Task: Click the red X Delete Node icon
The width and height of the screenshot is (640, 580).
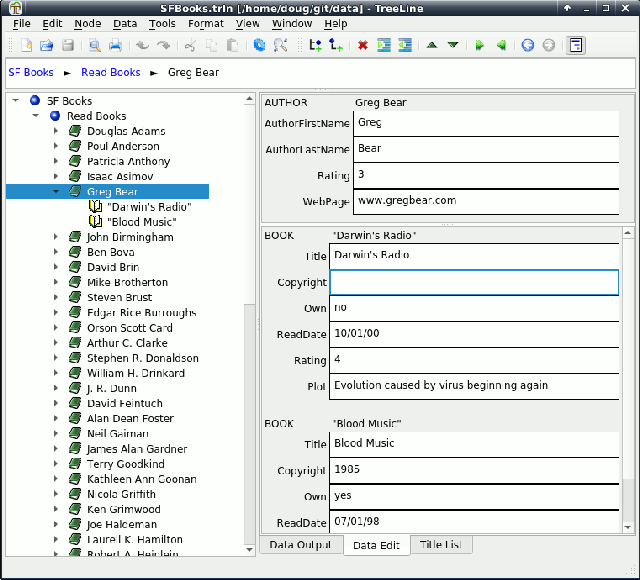Action: point(362,45)
